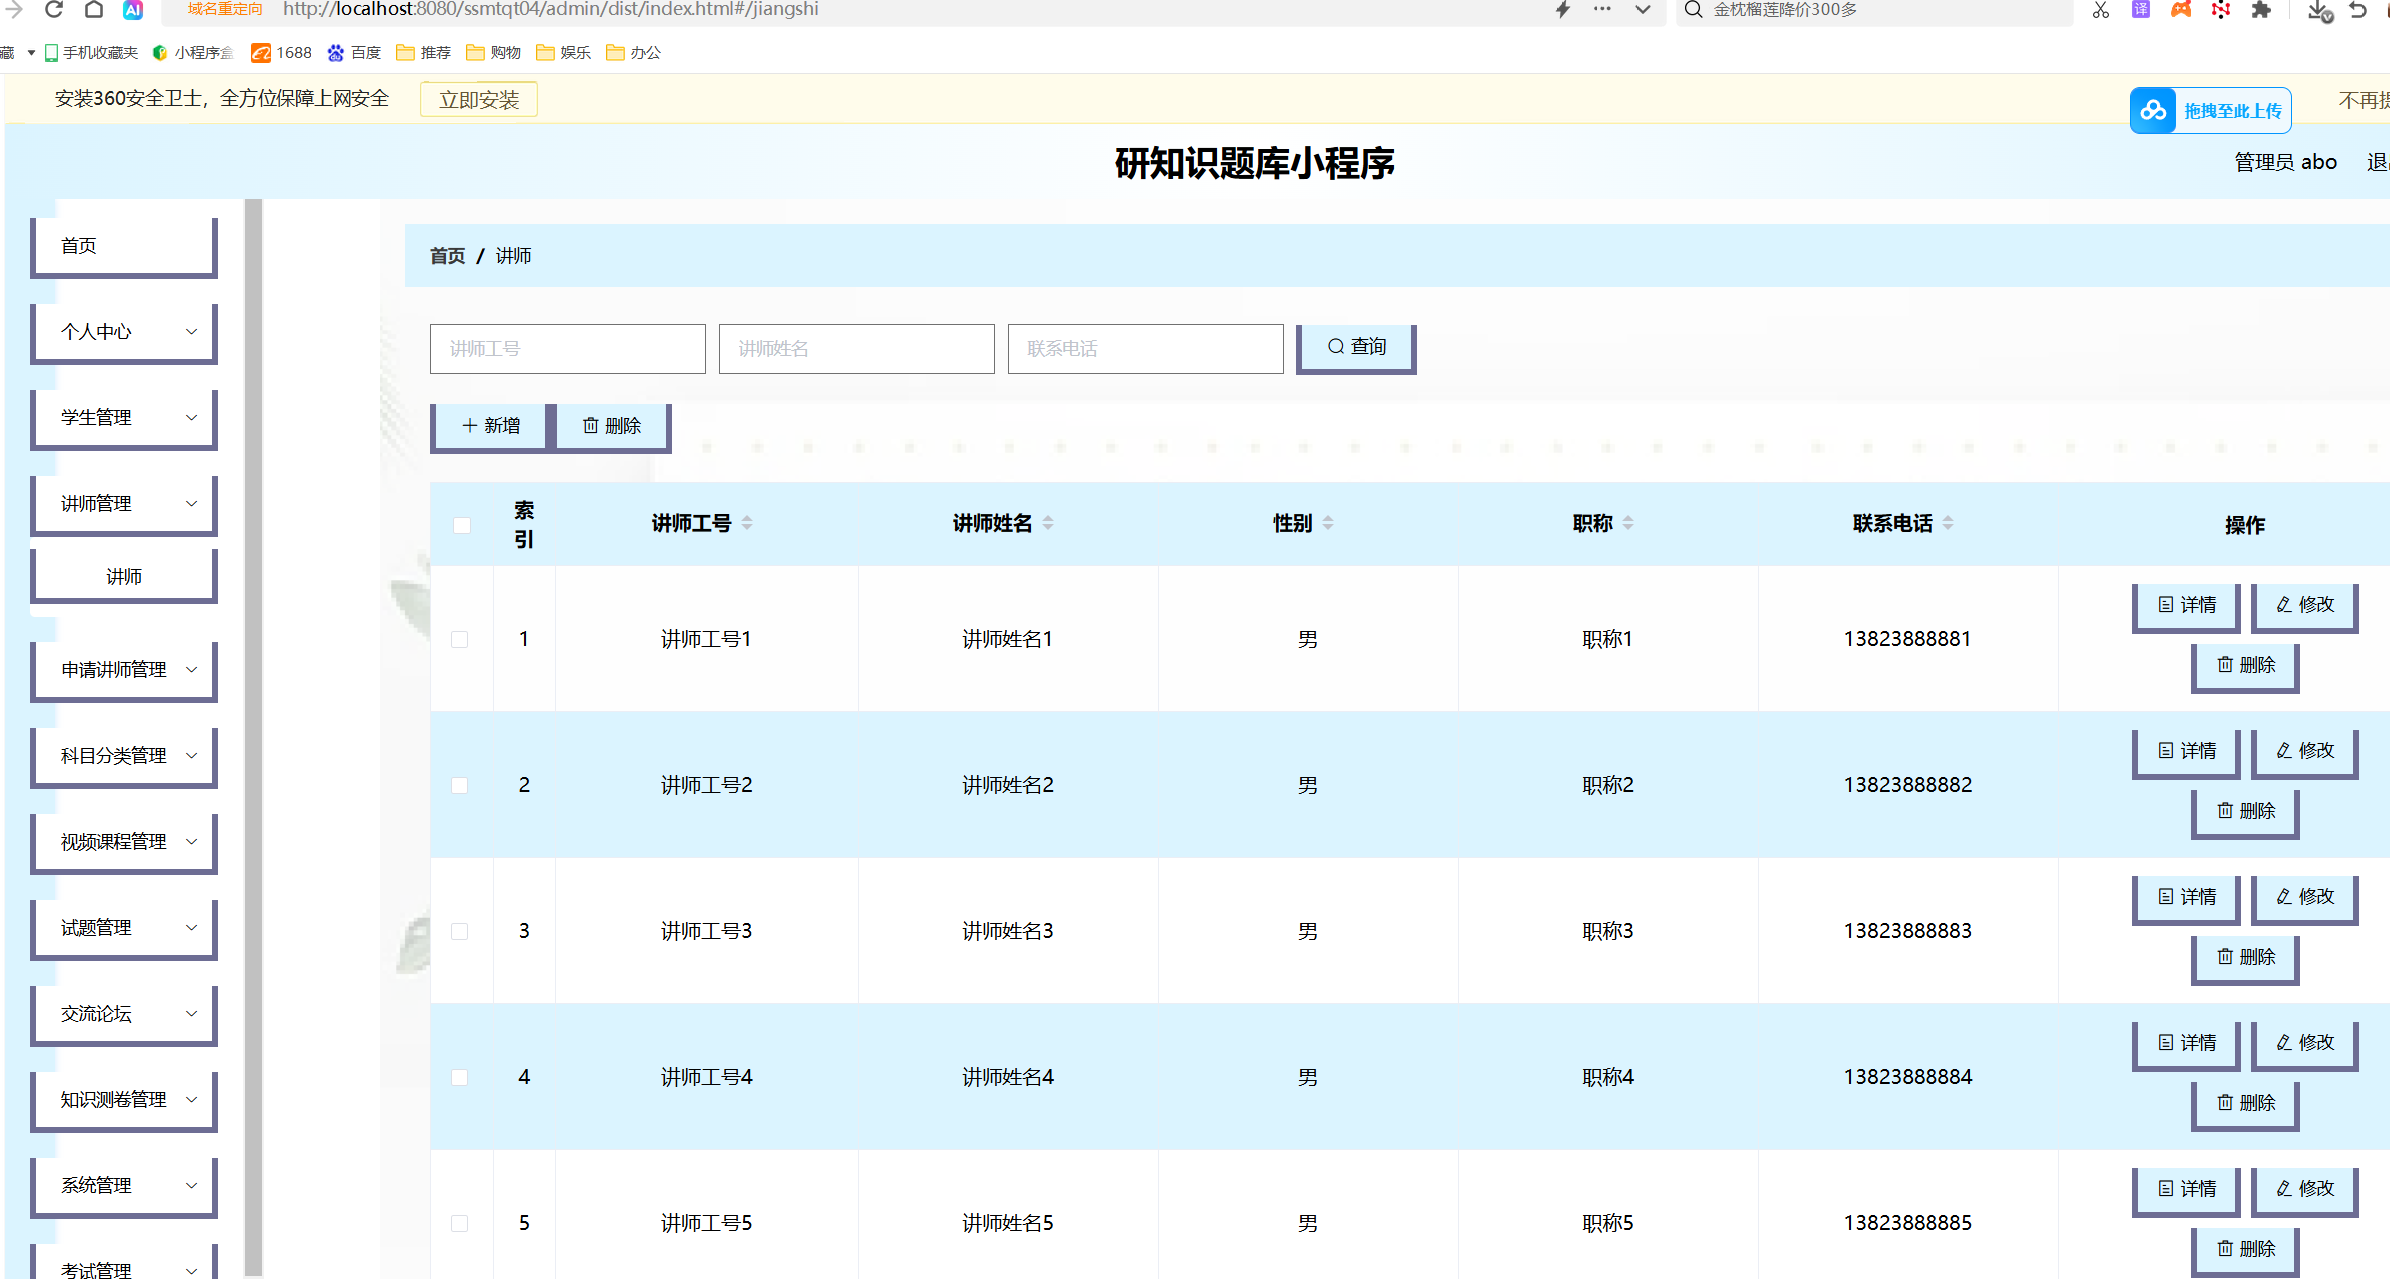Click the forward navigation arrow
The height and width of the screenshot is (1279, 2390).
15,10
